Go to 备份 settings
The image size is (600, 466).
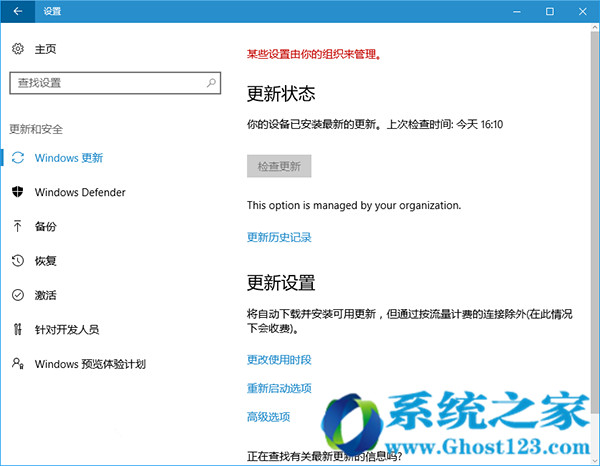coord(46,226)
